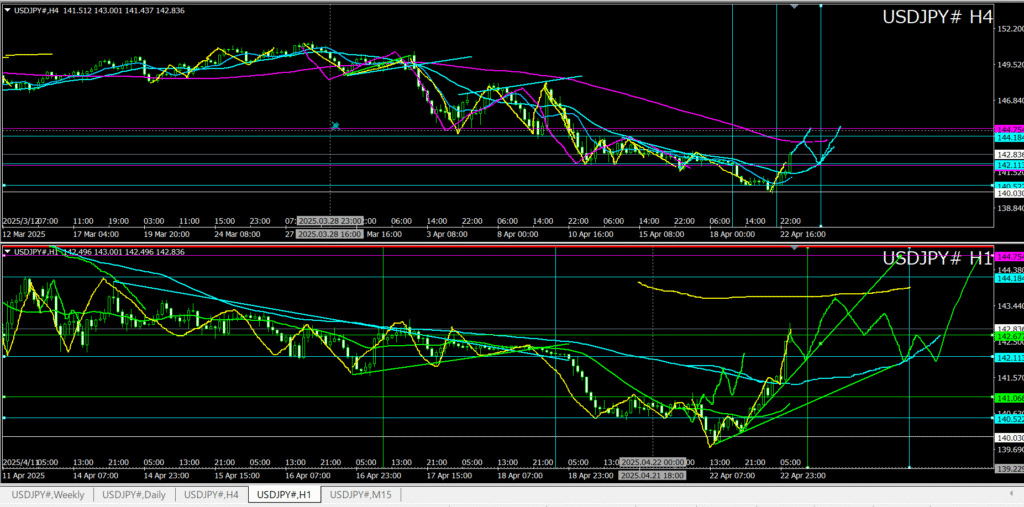Click the 2025.04.22 00:00 crosshair time label

[x=652, y=462]
